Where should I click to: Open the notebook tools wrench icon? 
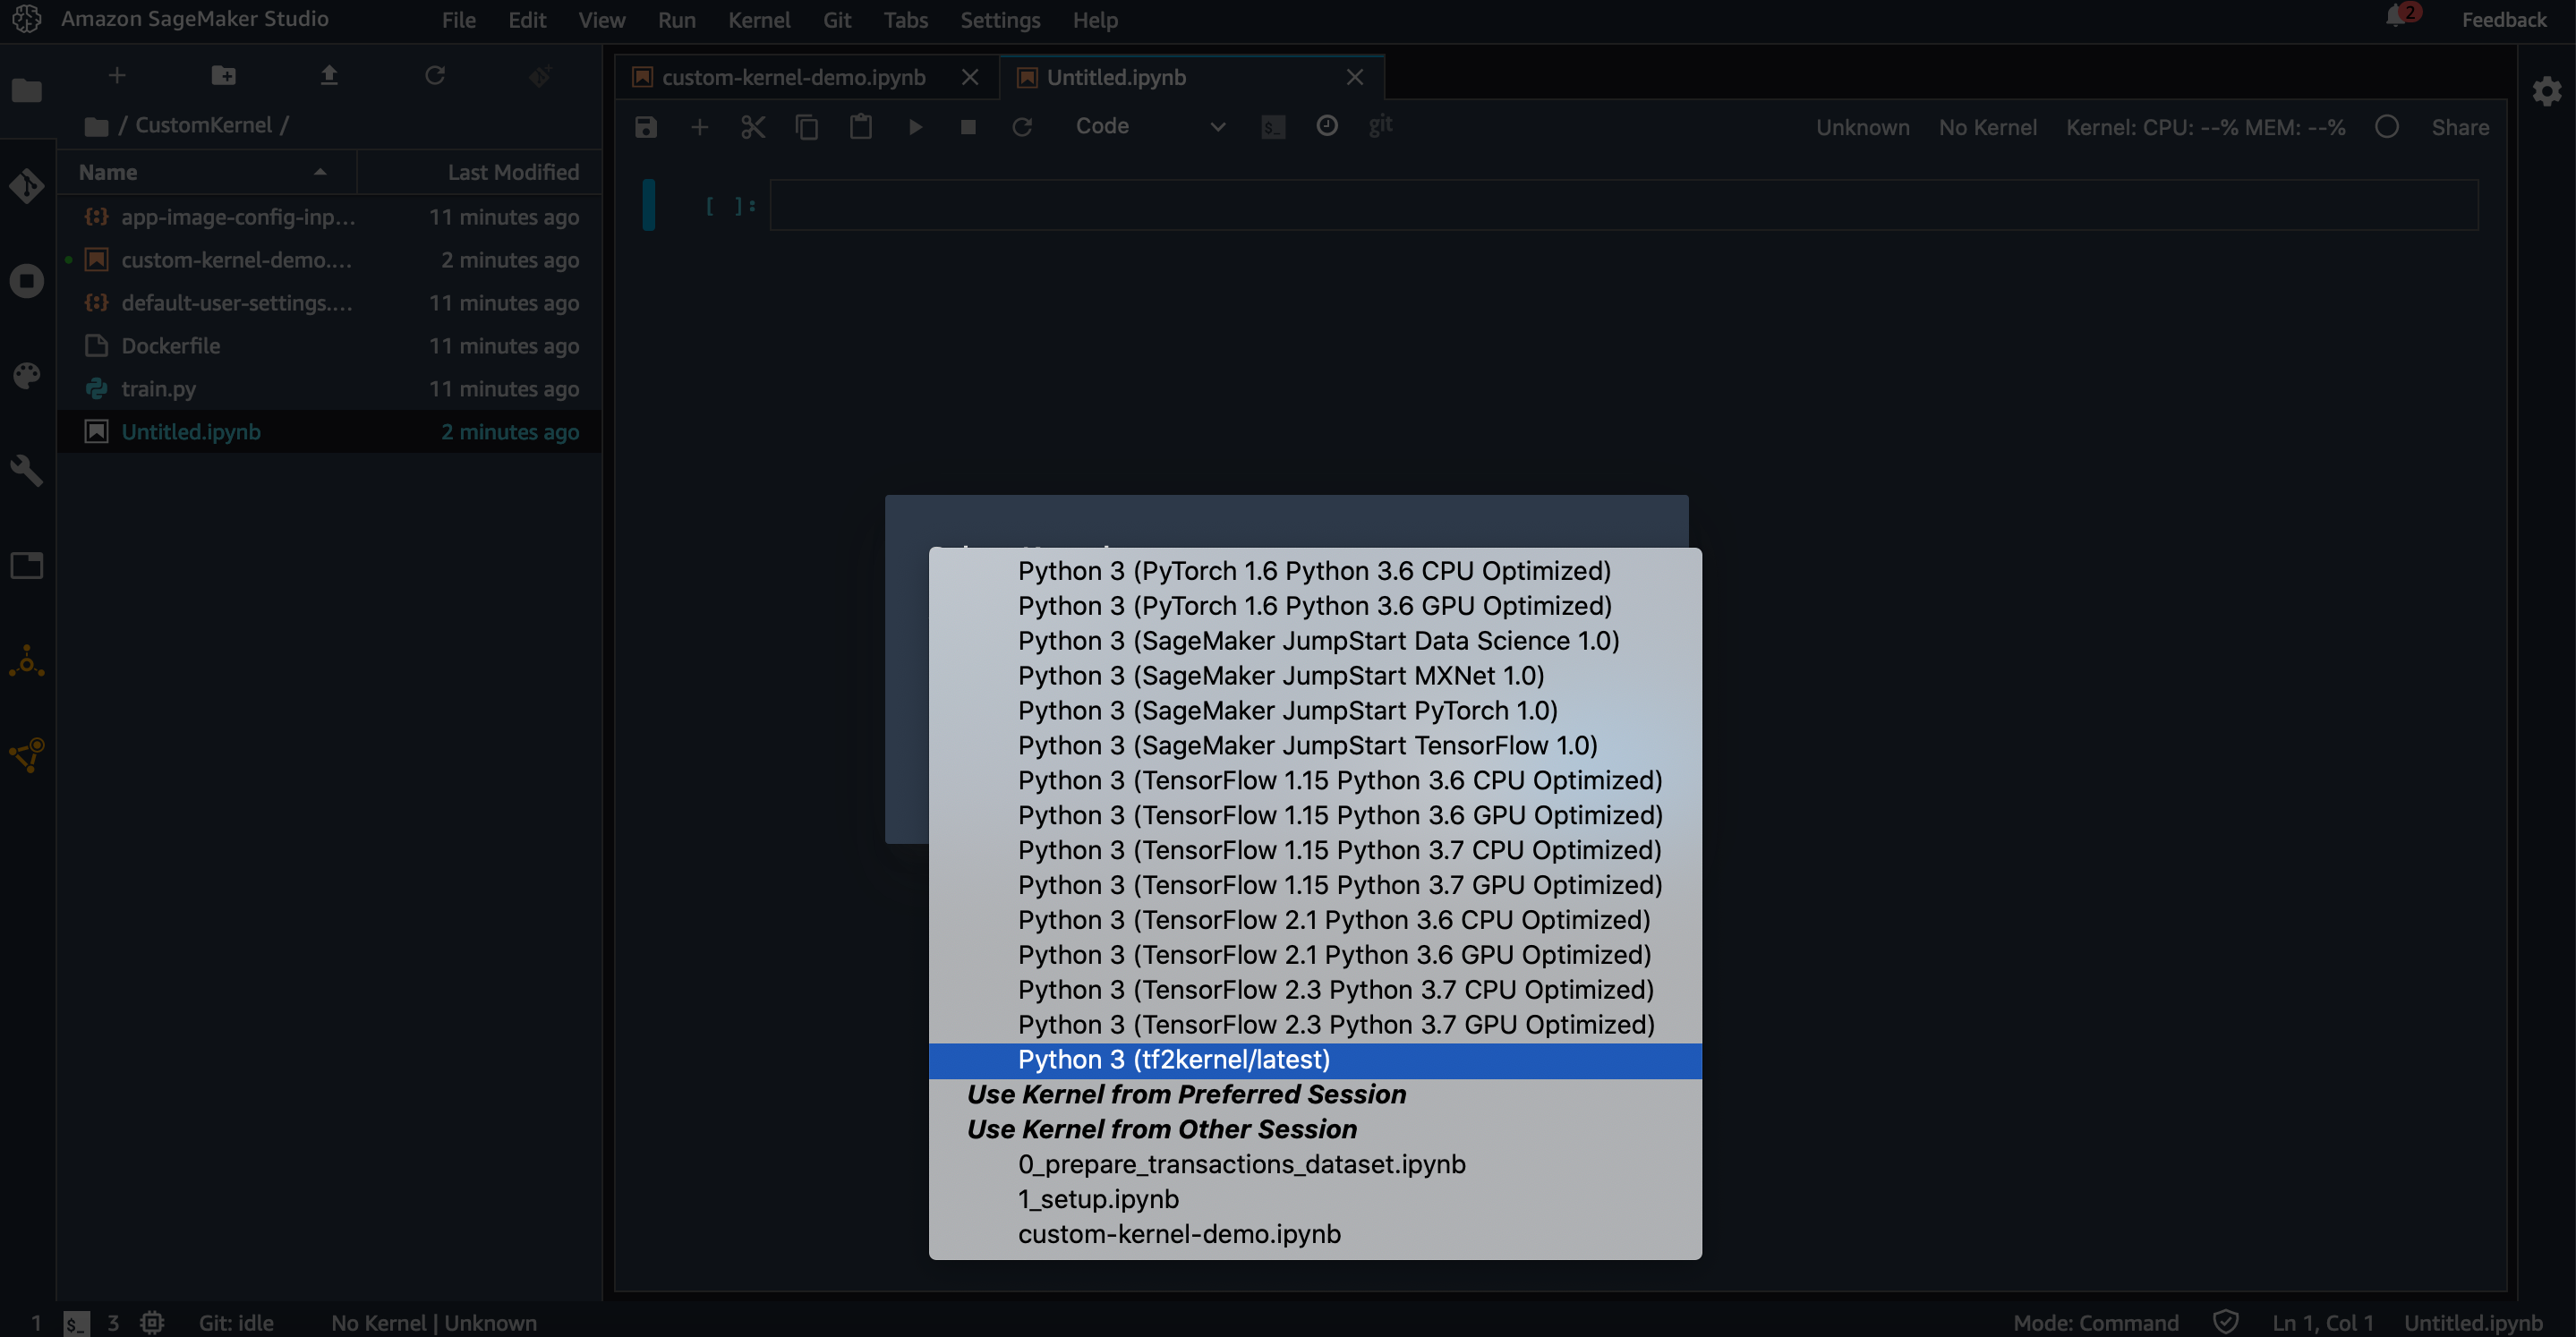[x=27, y=470]
